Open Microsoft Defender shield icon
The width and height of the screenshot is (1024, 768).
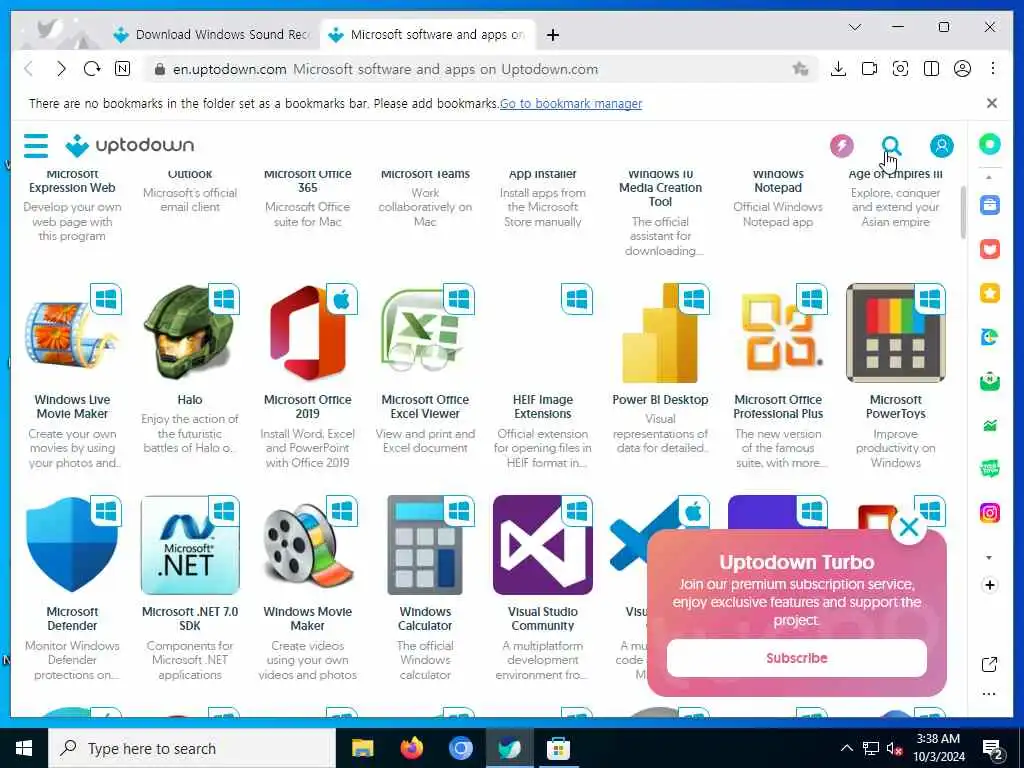pos(72,545)
